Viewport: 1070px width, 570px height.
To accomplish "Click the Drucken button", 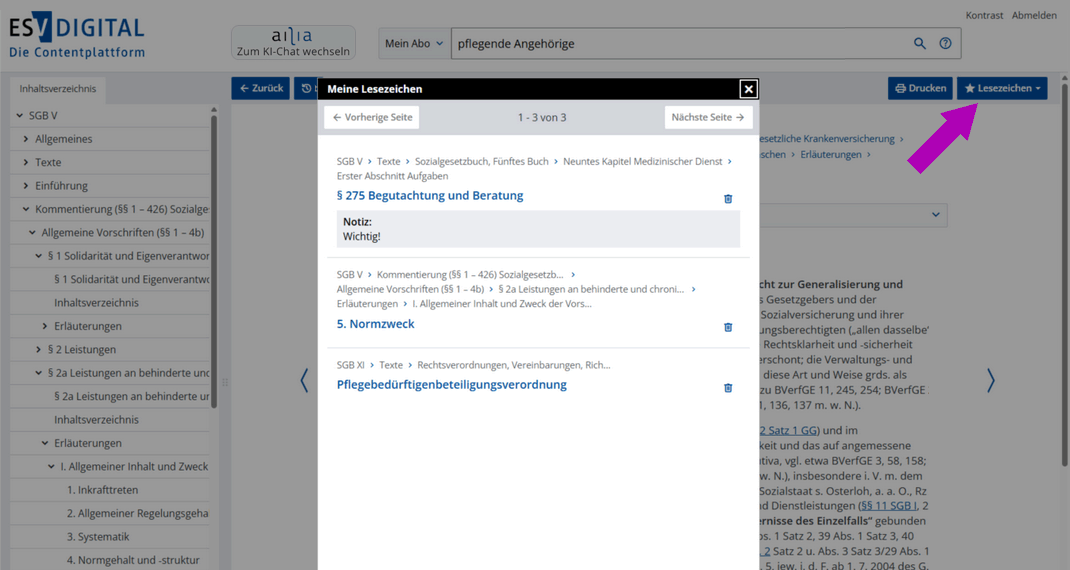I will 919,88.
